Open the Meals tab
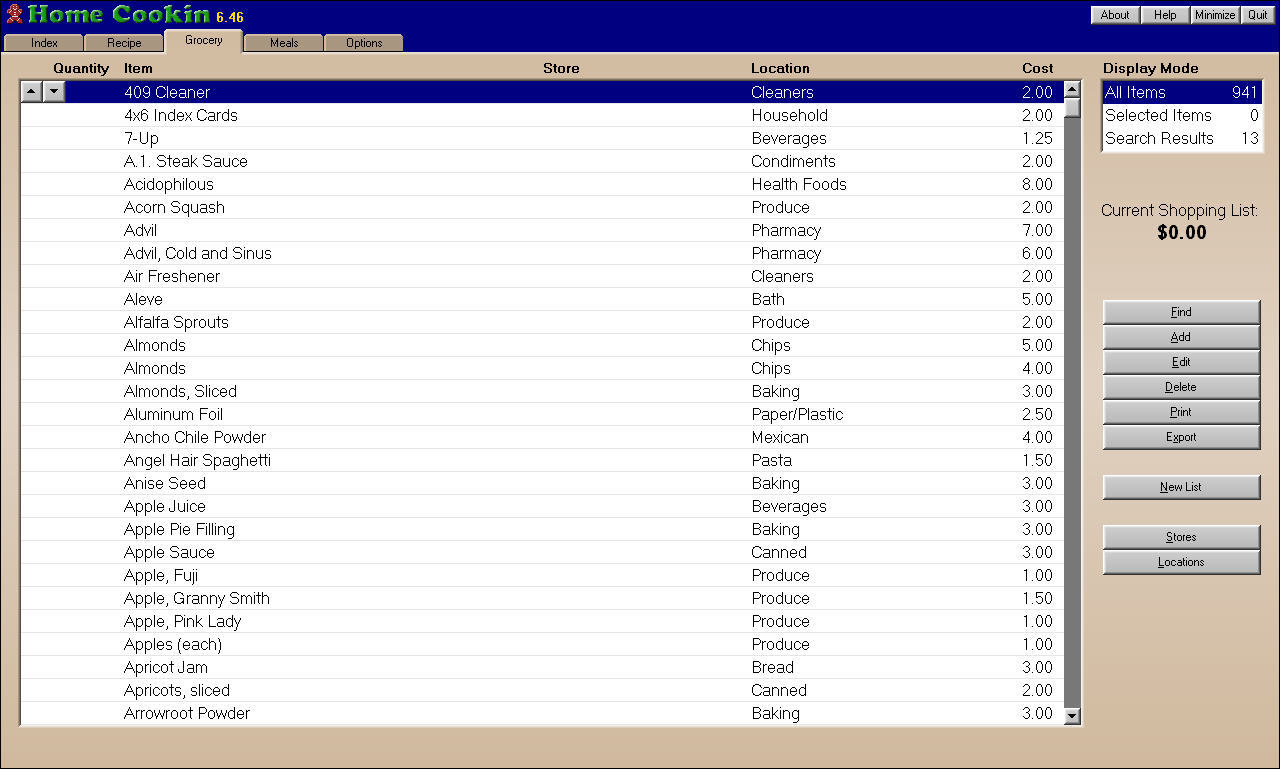Viewport: 1280px width, 769px height. click(284, 43)
